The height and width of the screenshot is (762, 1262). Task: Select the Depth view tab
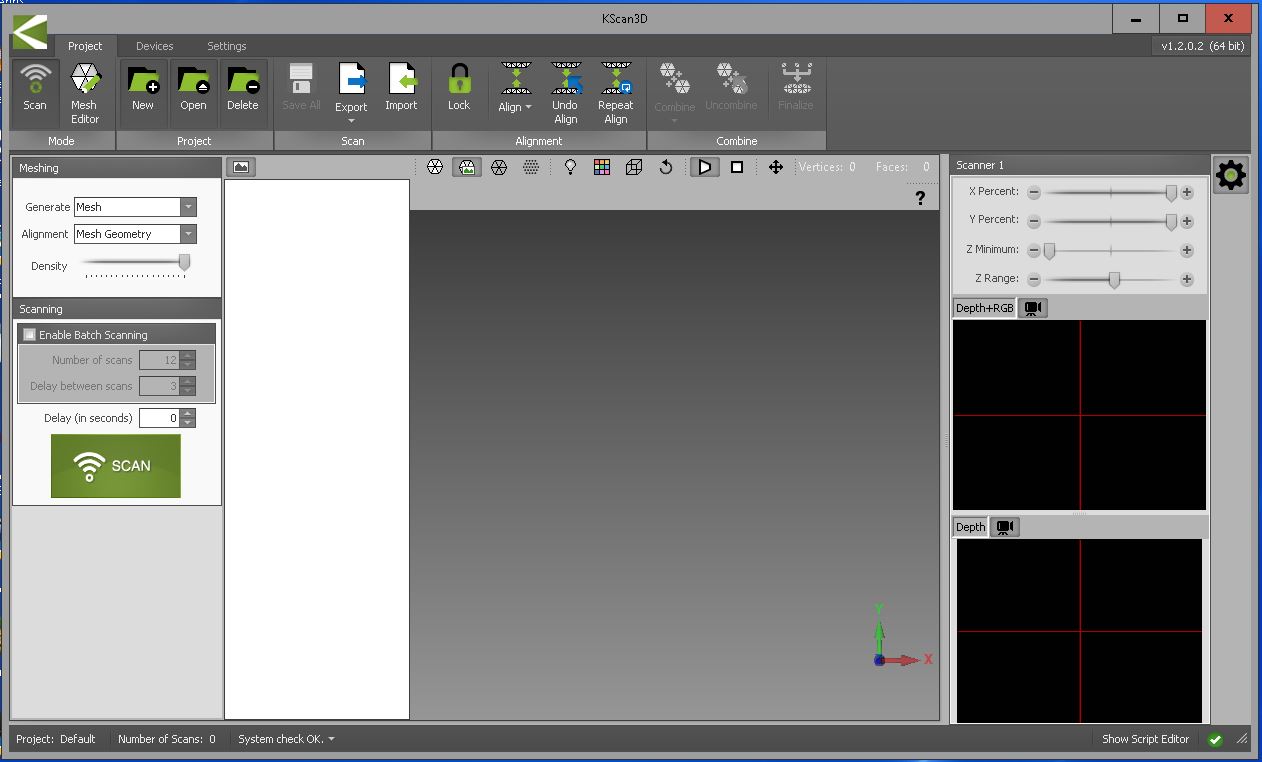tap(970, 527)
